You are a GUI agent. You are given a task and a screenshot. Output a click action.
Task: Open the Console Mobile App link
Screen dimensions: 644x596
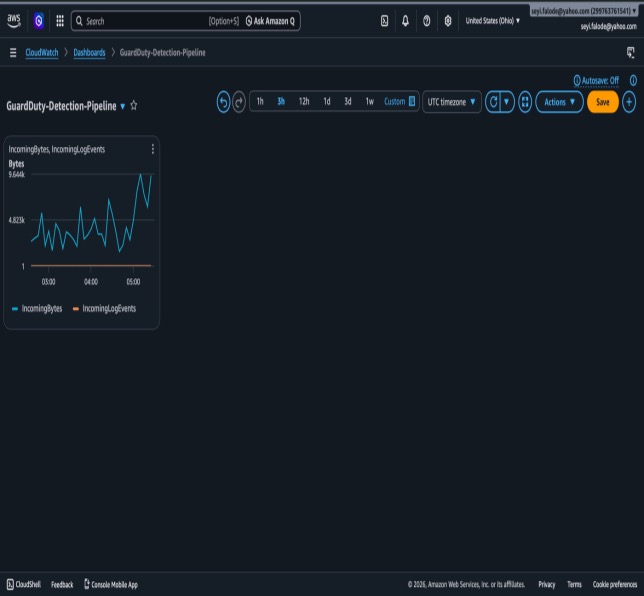tap(111, 584)
